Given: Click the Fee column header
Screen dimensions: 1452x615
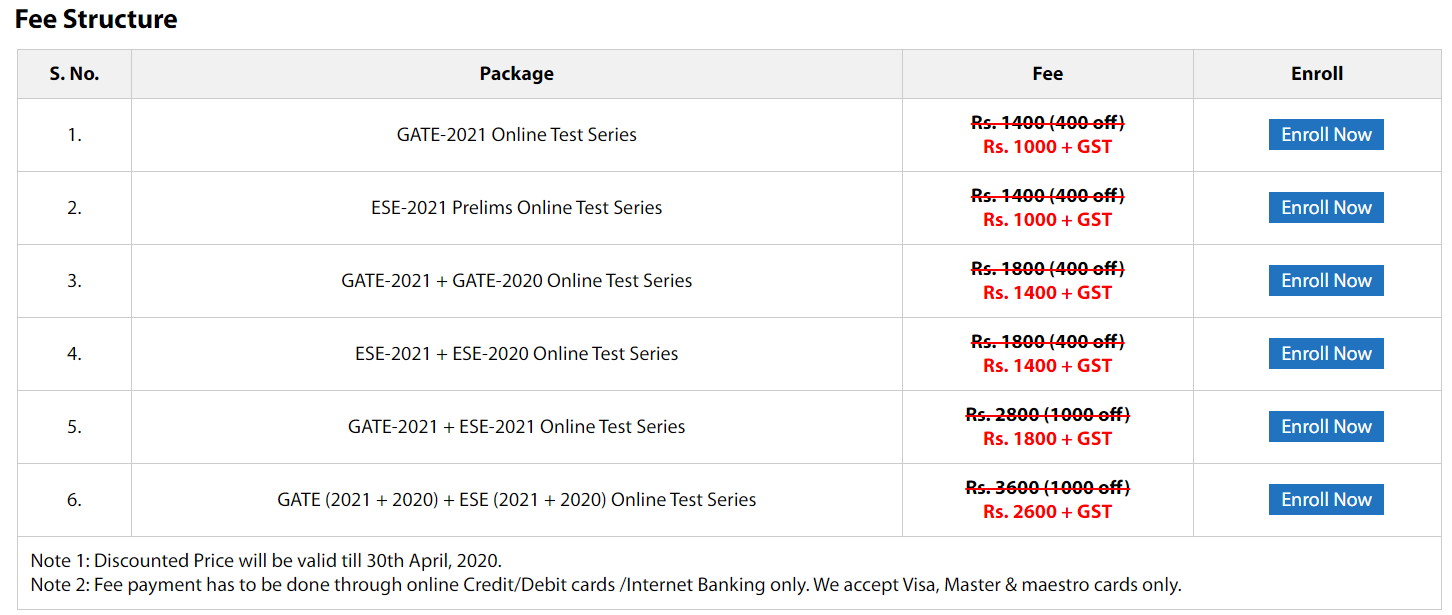Looking at the screenshot, I should [1046, 73].
